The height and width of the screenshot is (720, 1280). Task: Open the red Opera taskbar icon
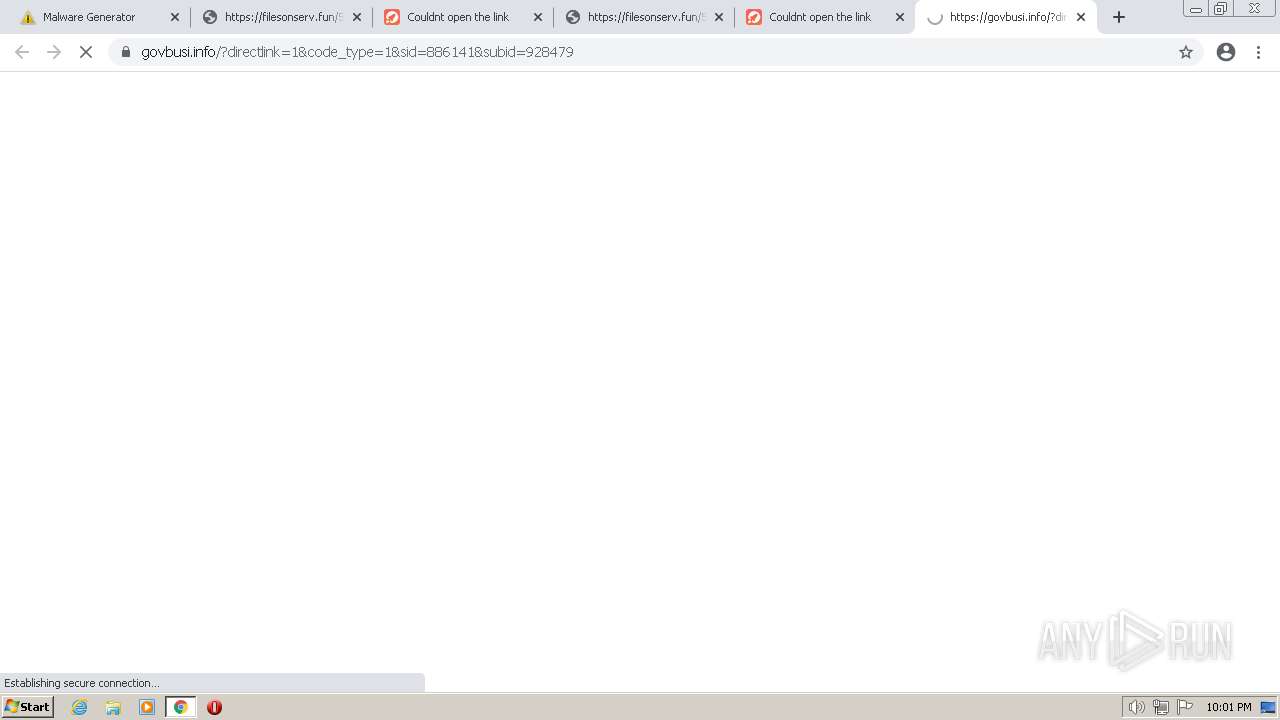(x=214, y=707)
